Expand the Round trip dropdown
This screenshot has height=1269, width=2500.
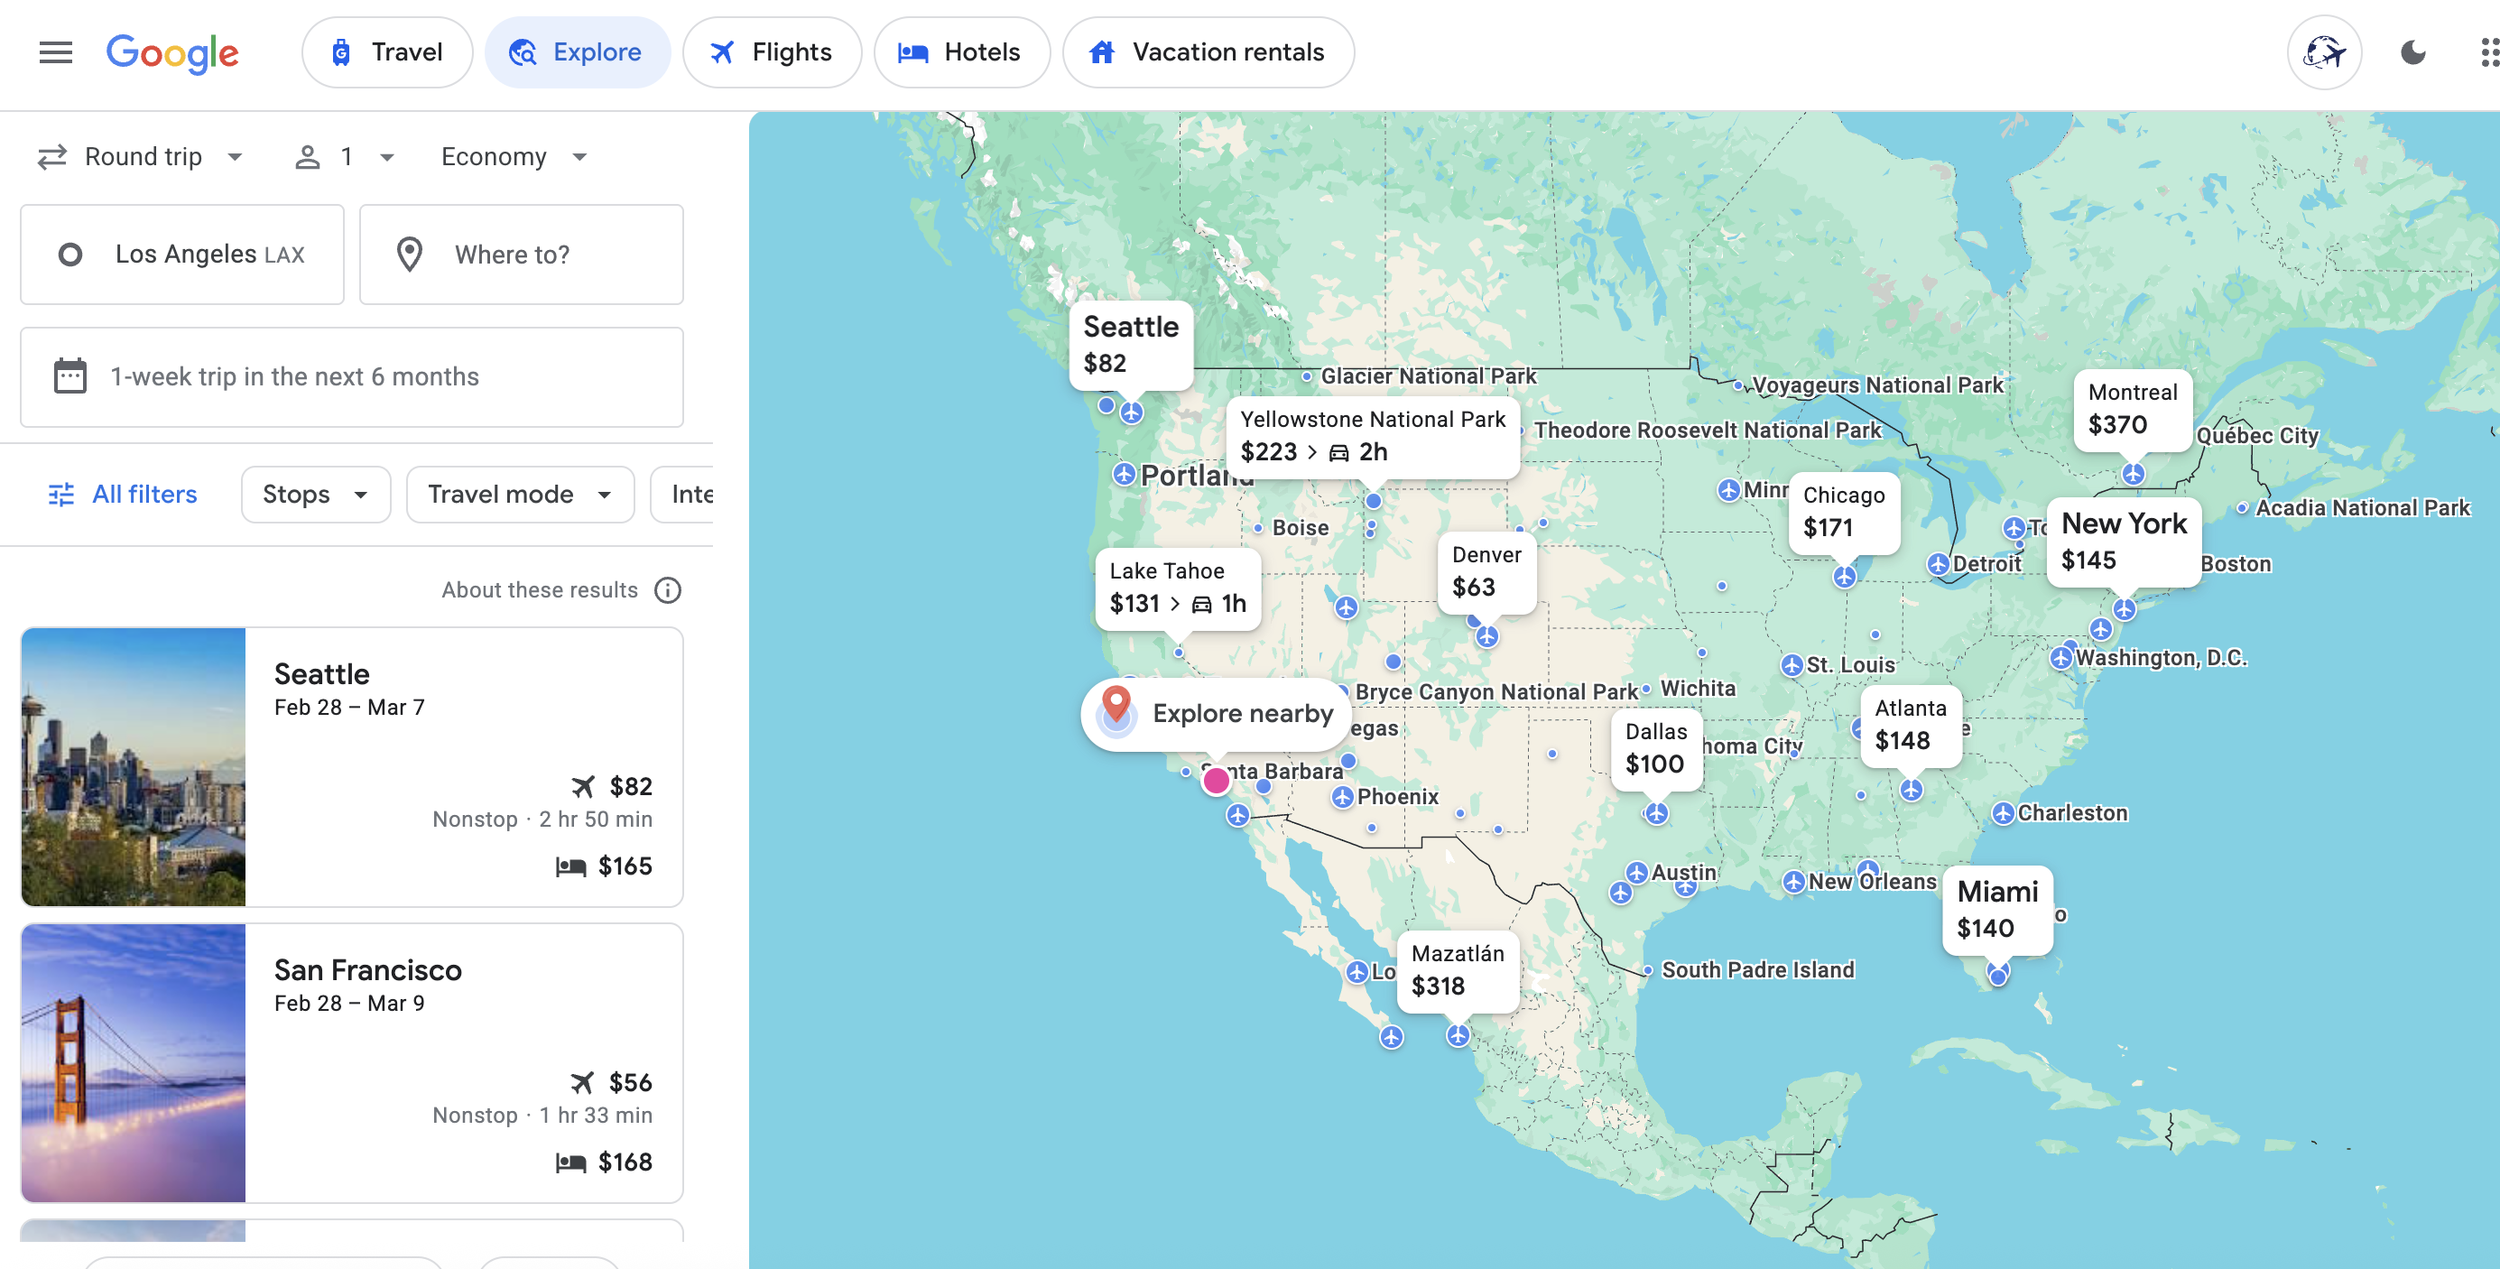coord(142,157)
